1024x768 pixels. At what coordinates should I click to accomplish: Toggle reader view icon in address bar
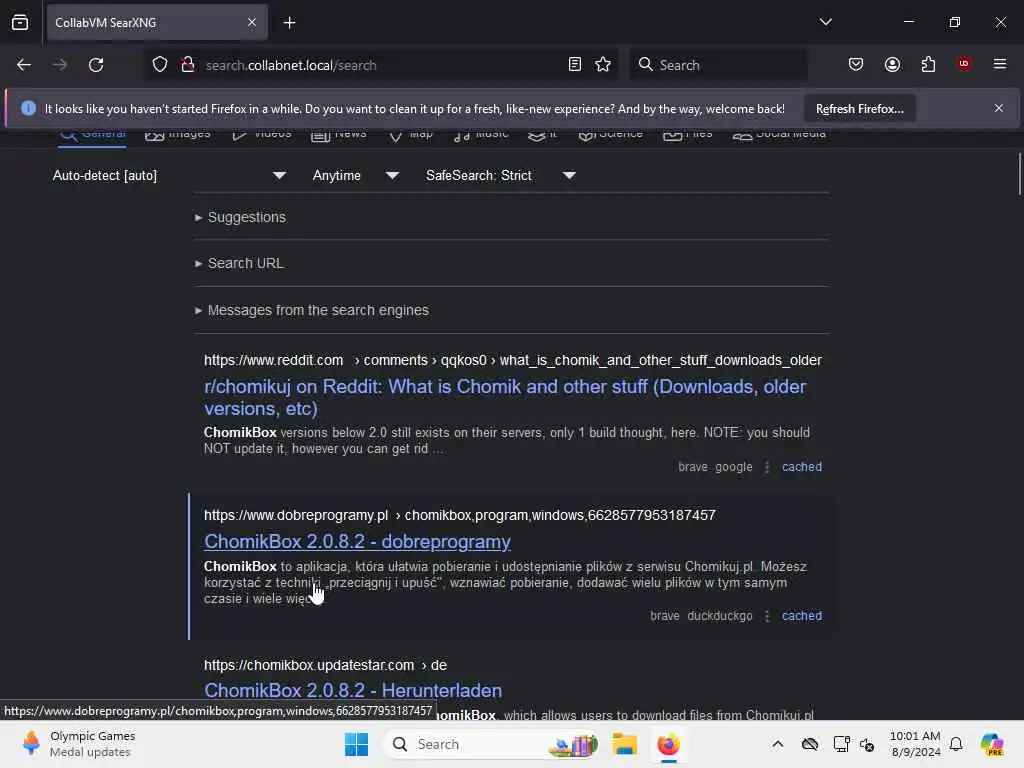[x=575, y=65]
